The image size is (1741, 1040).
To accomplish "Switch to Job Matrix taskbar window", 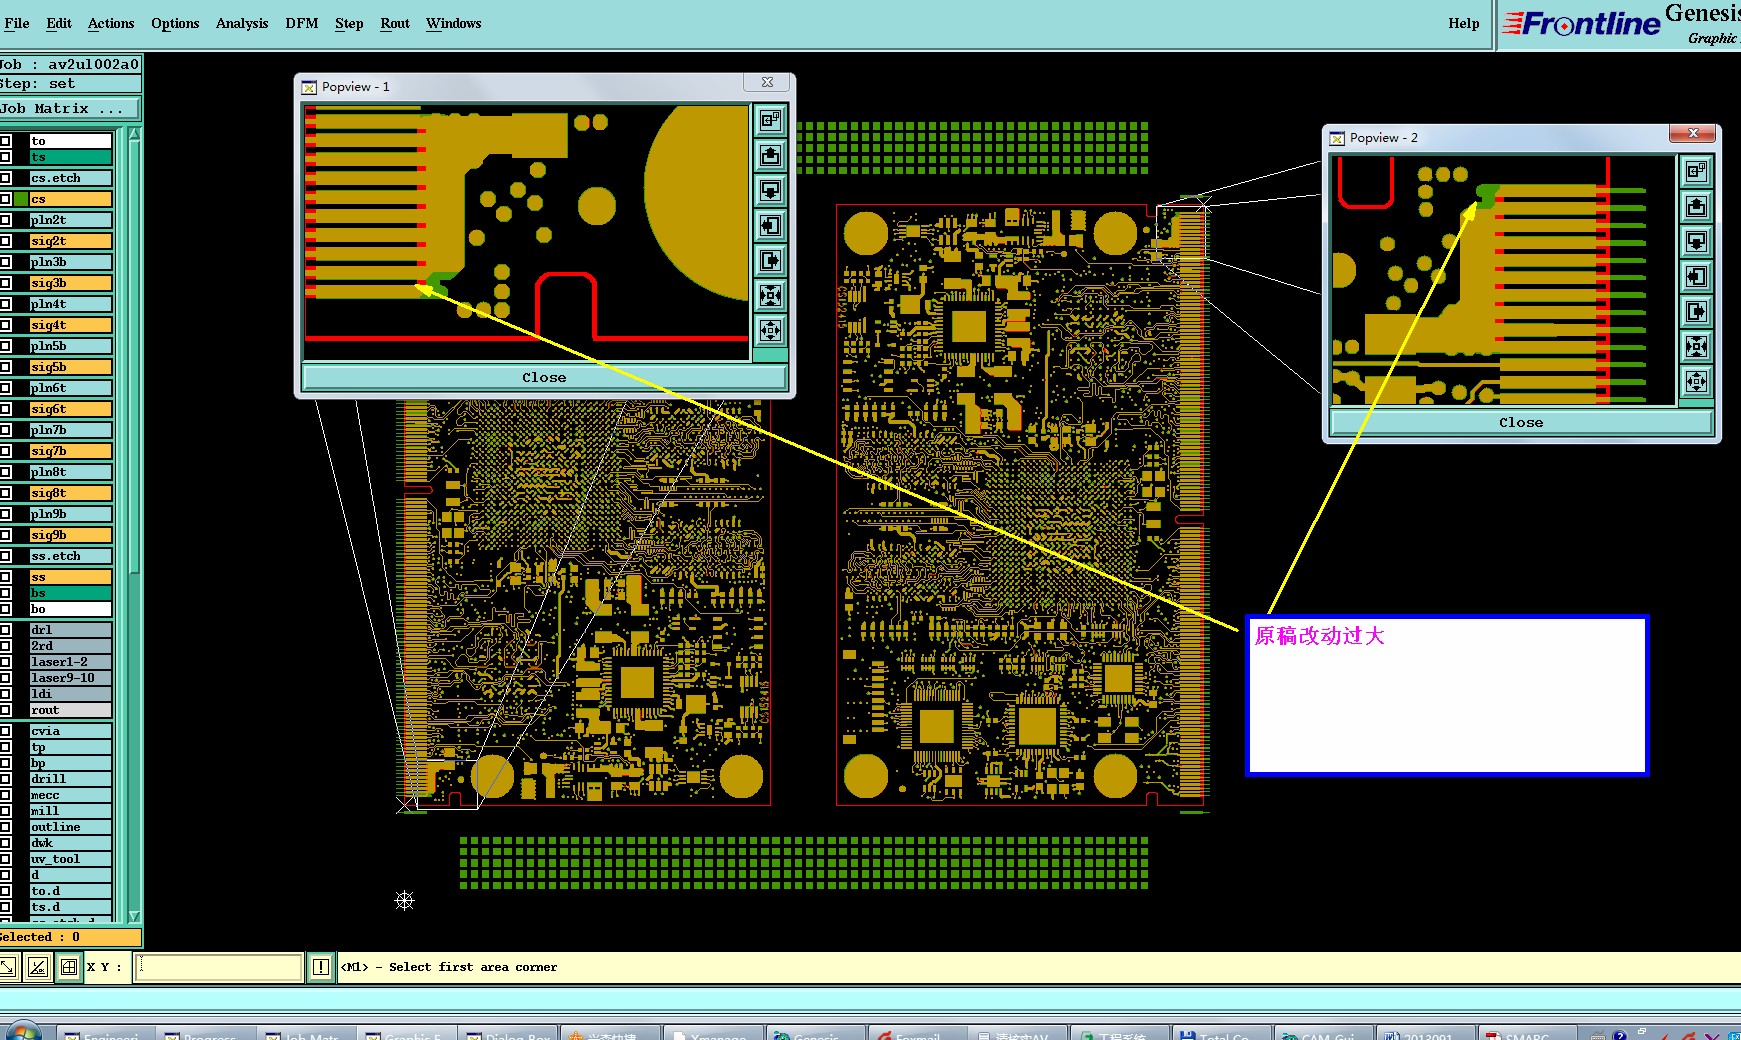I will 305,1034.
